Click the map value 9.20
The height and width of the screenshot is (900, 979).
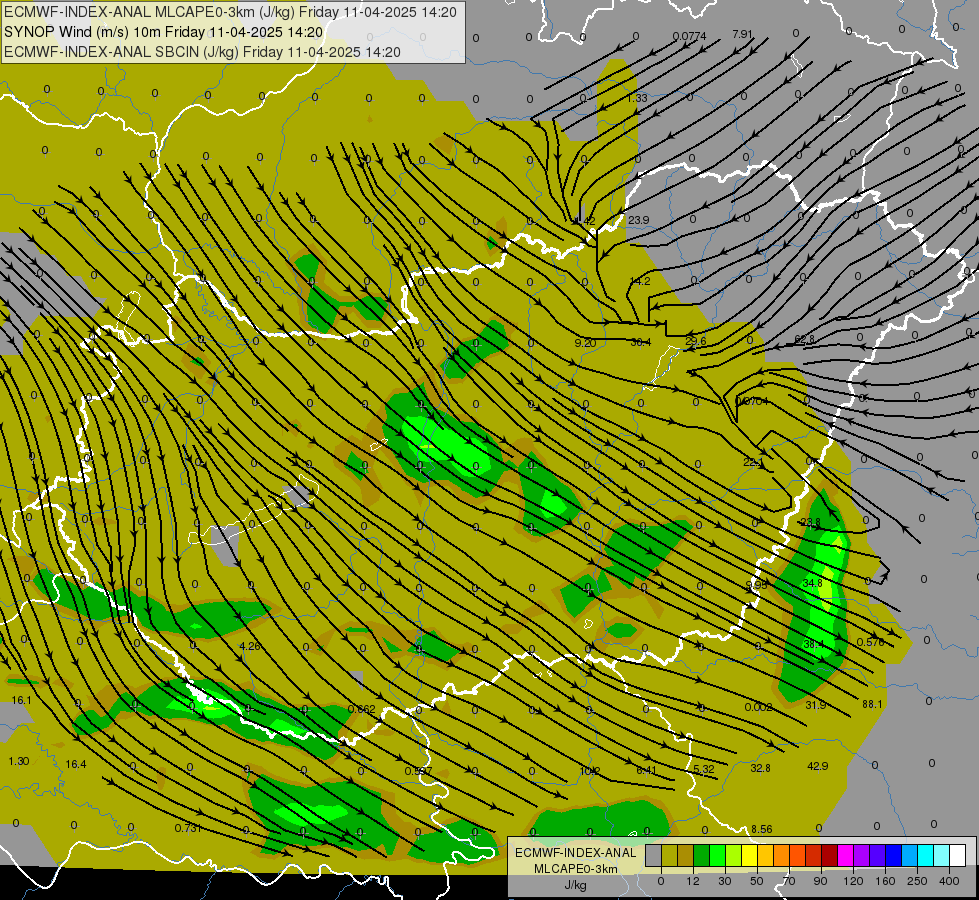[585, 343]
